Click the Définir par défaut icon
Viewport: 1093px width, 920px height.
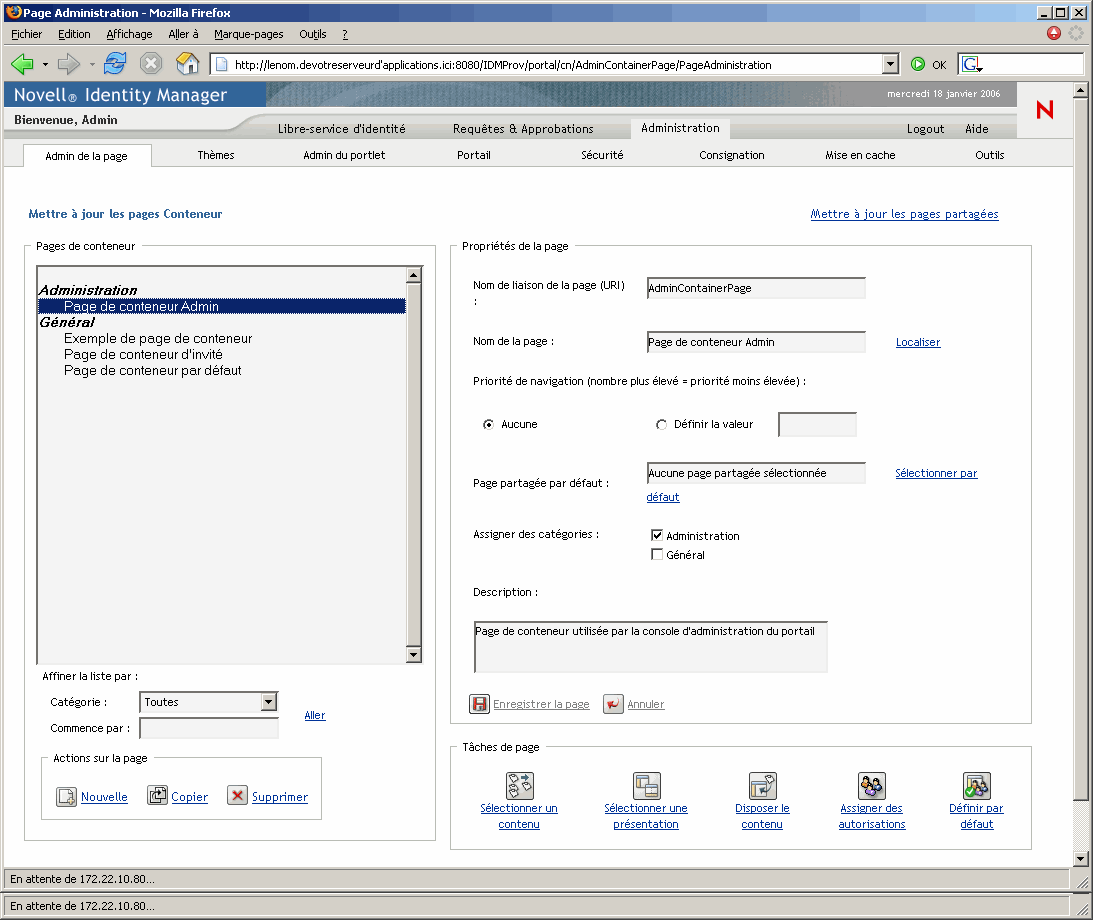click(977, 785)
